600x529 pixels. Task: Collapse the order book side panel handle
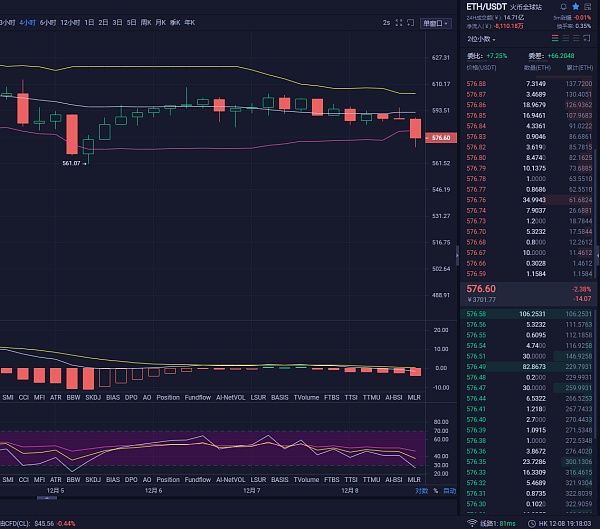457,256
